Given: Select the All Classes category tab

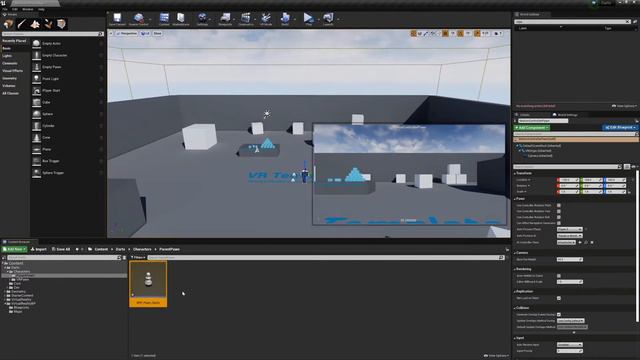Looking at the screenshot, I should point(11,93).
